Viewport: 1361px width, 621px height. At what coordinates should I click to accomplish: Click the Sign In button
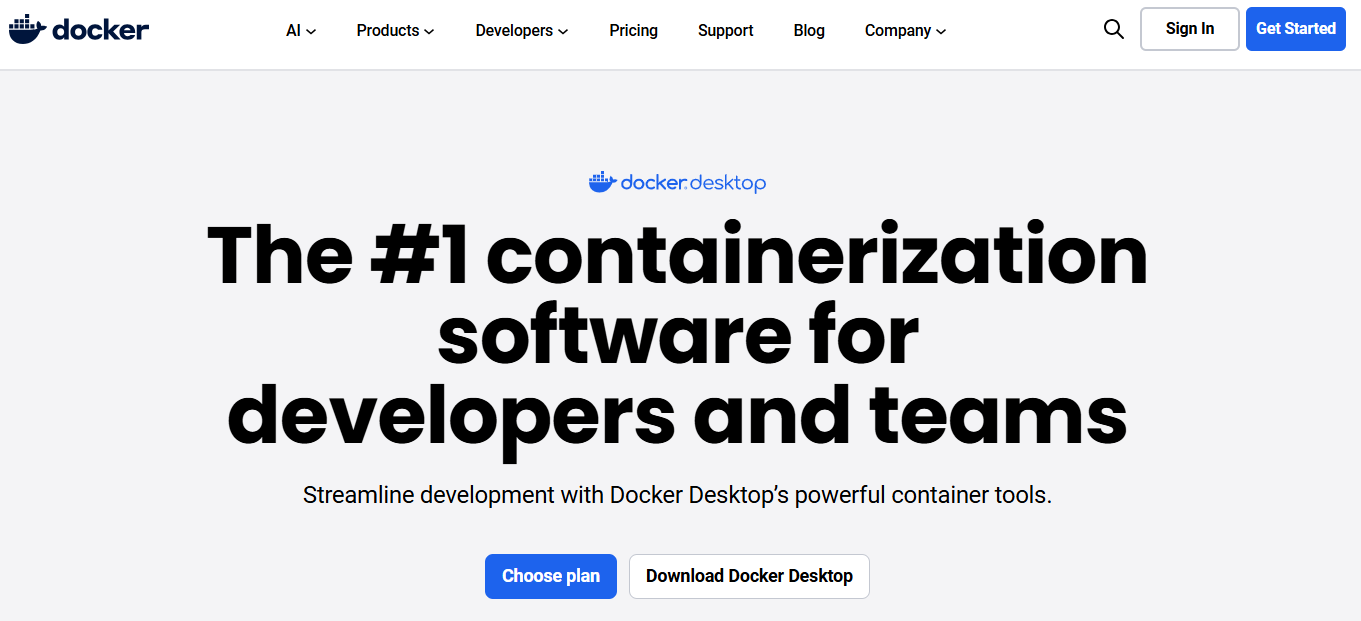[1190, 29]
